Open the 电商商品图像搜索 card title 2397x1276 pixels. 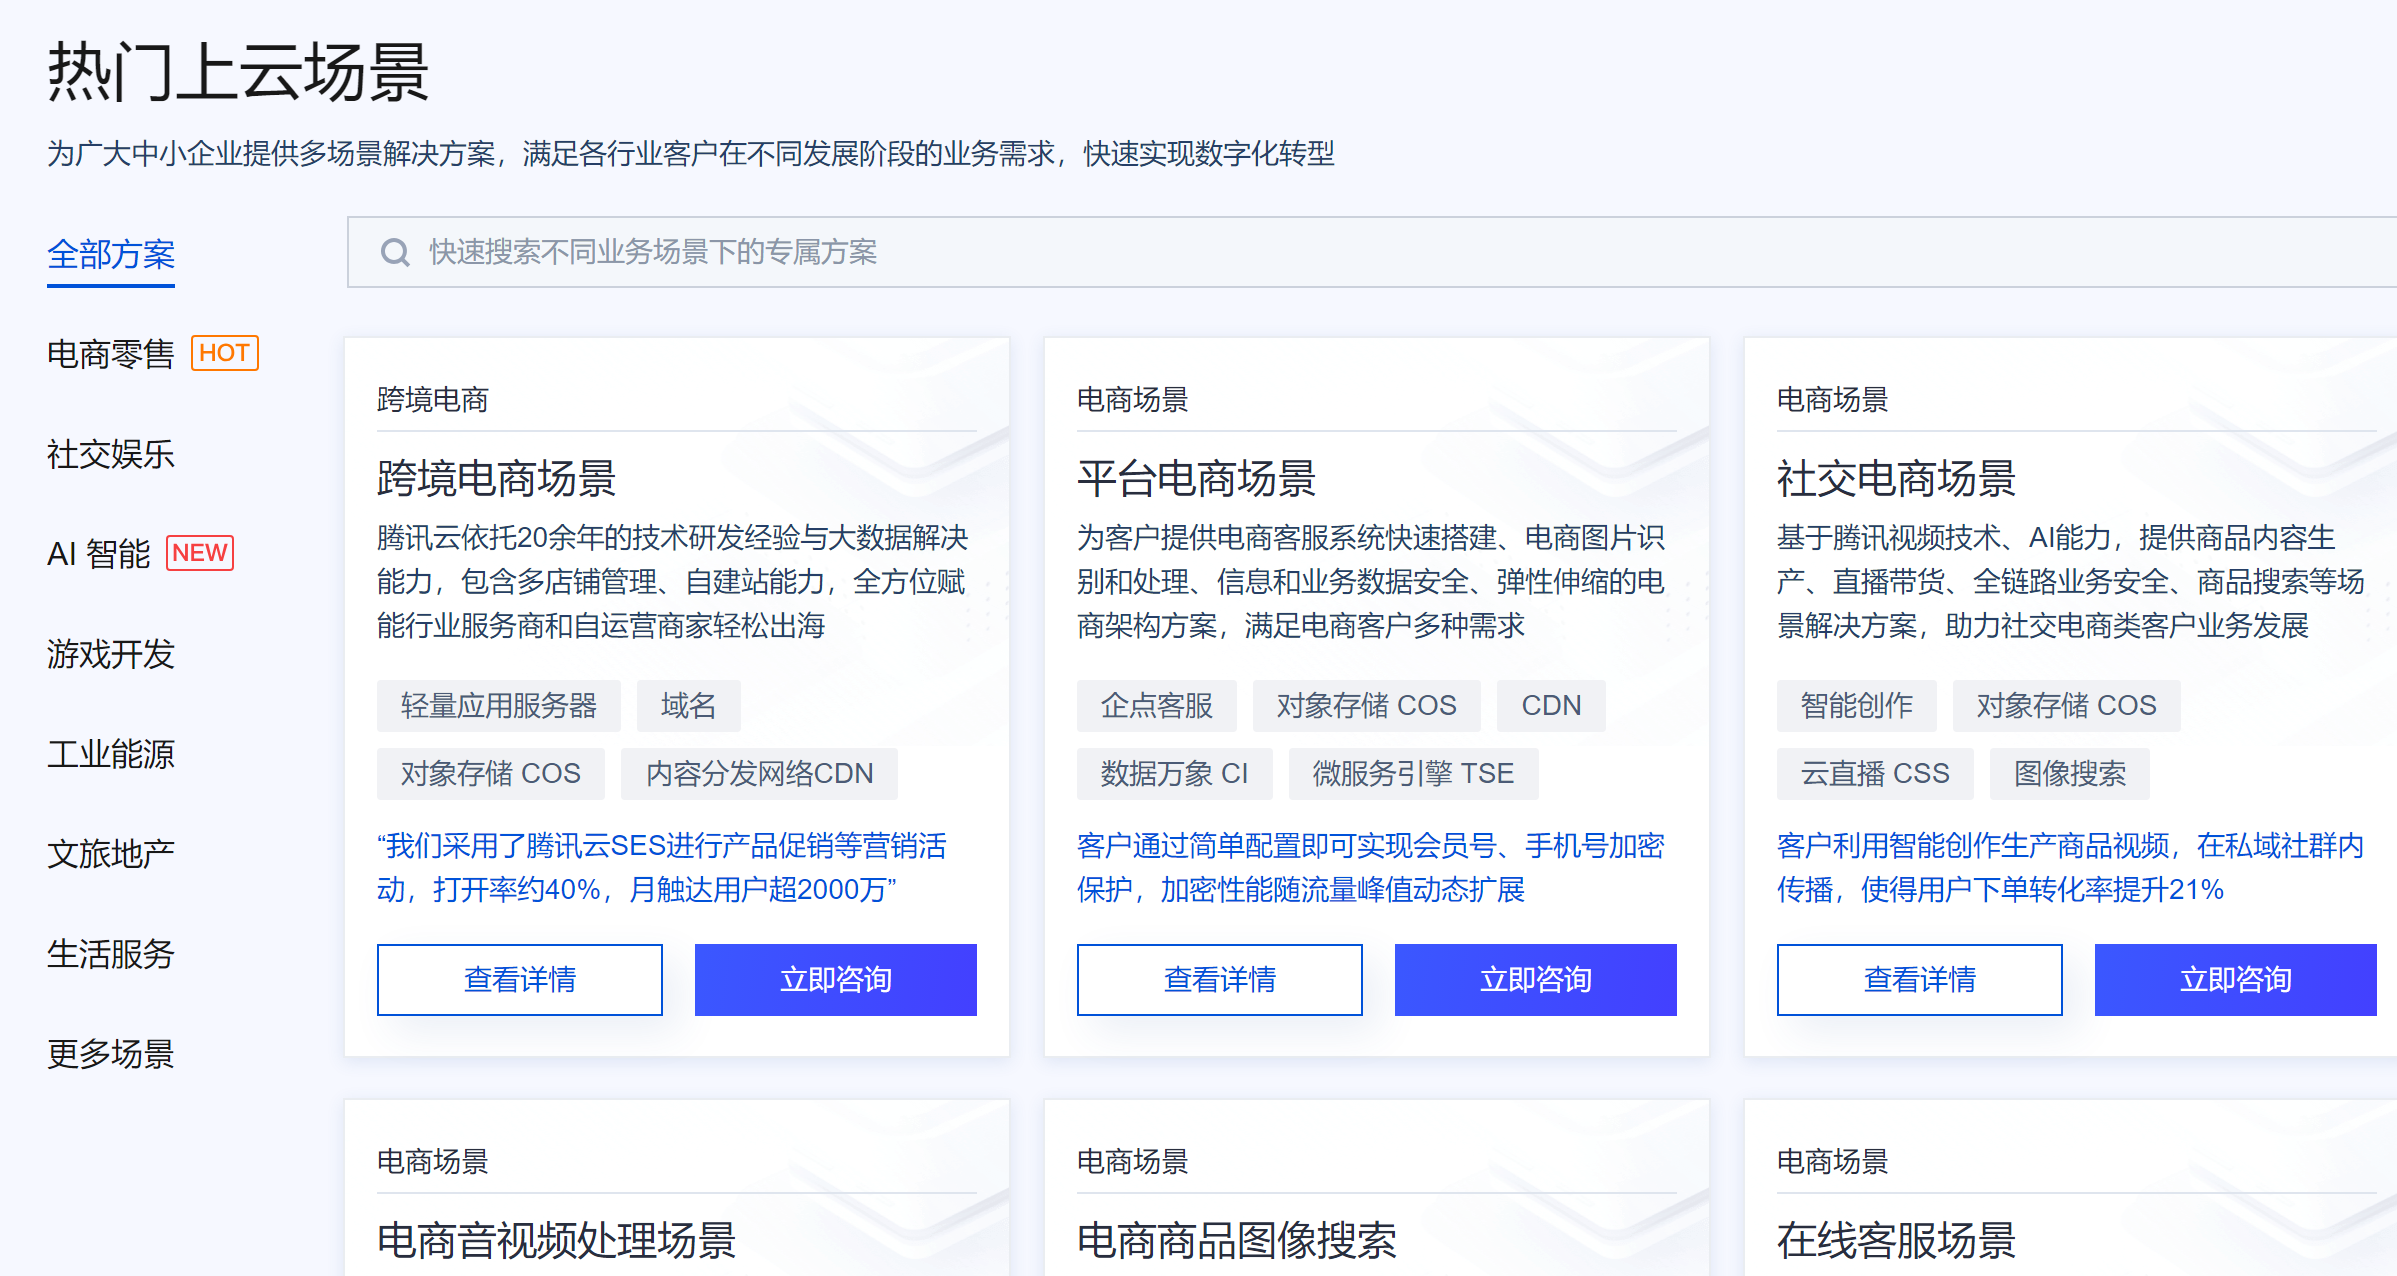click(1236, 1241)
